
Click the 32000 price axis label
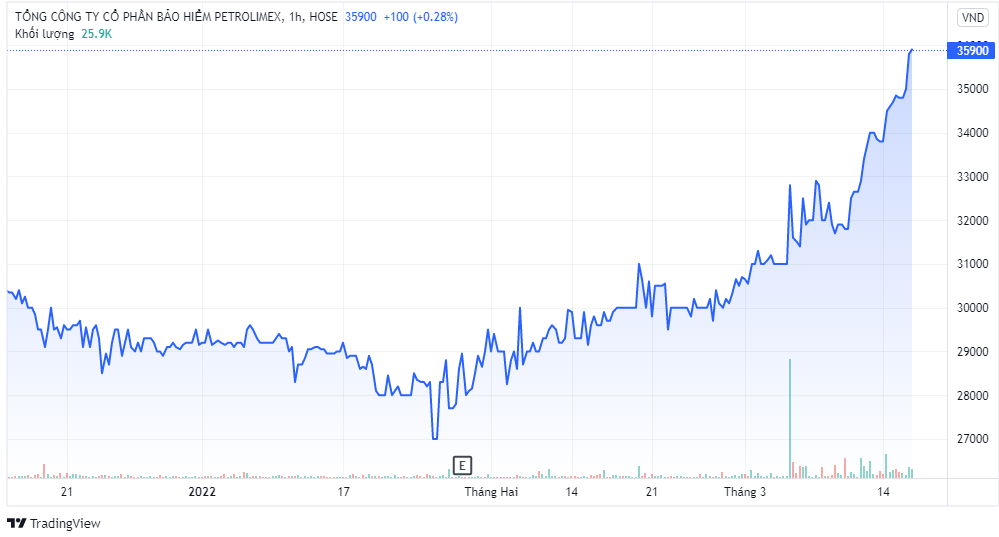point(972,220)
